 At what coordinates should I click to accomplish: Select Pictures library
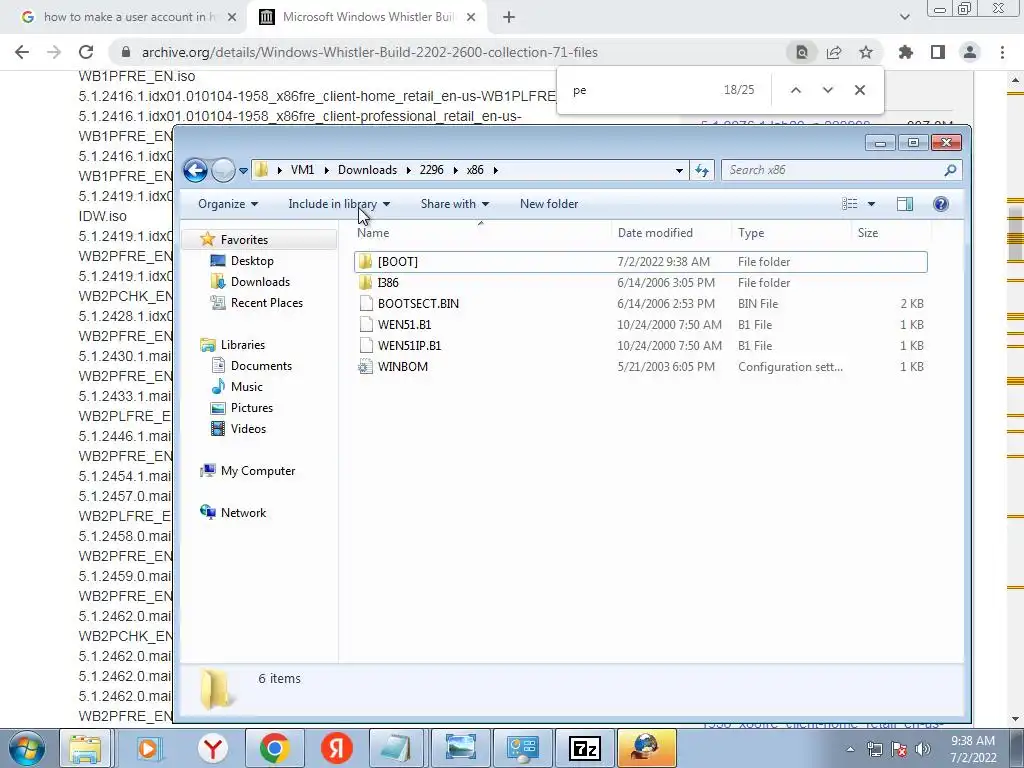coord(251,408)
